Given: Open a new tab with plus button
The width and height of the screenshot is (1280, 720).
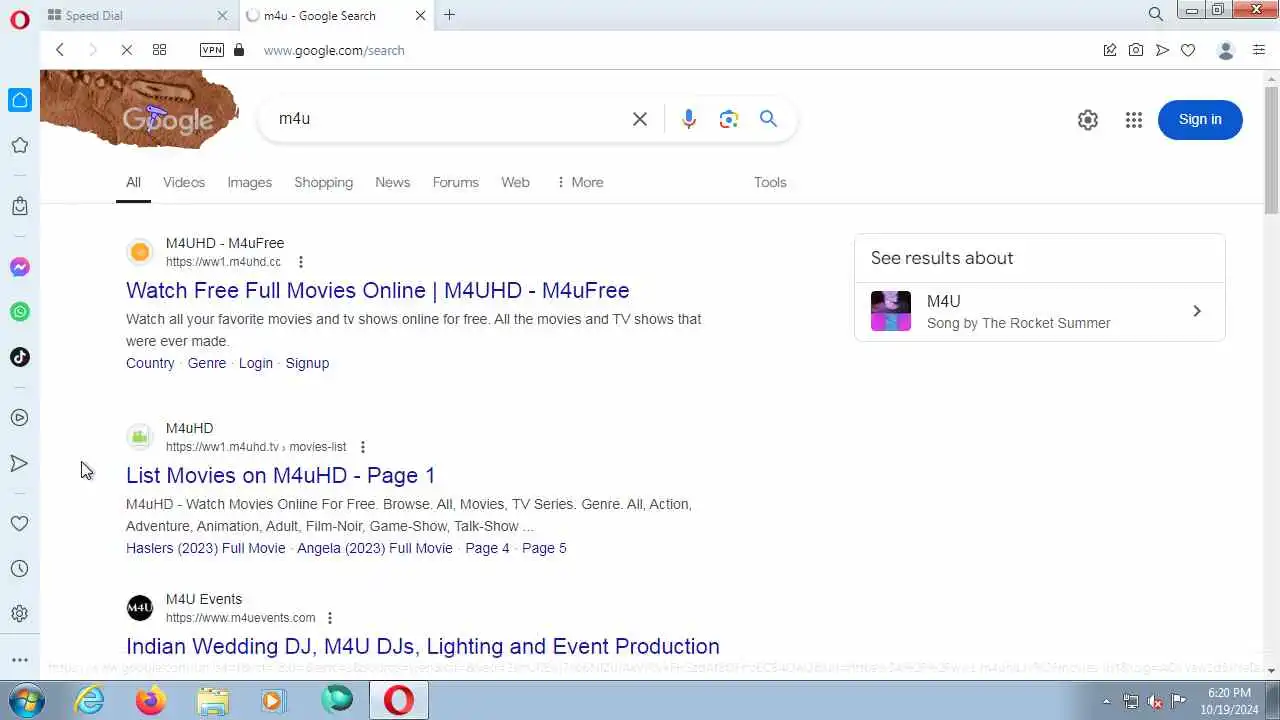Looking at the screenshot, I should [449, 15].
